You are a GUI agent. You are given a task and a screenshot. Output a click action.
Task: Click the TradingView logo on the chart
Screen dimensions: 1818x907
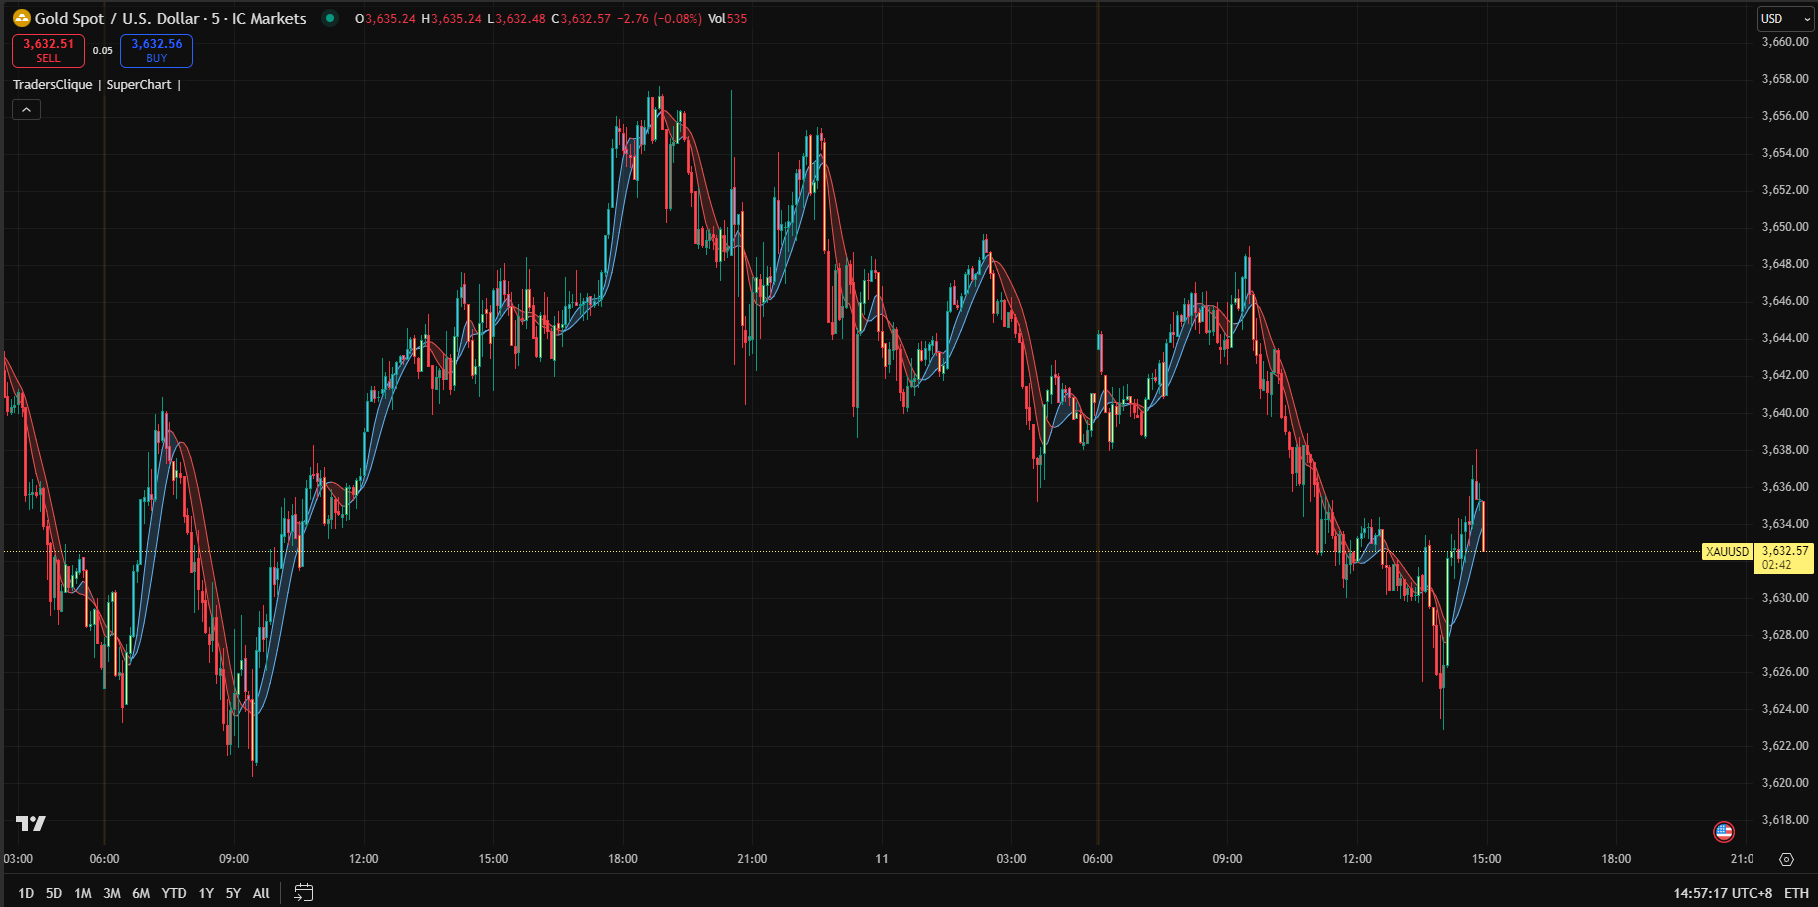click(31, 823)
